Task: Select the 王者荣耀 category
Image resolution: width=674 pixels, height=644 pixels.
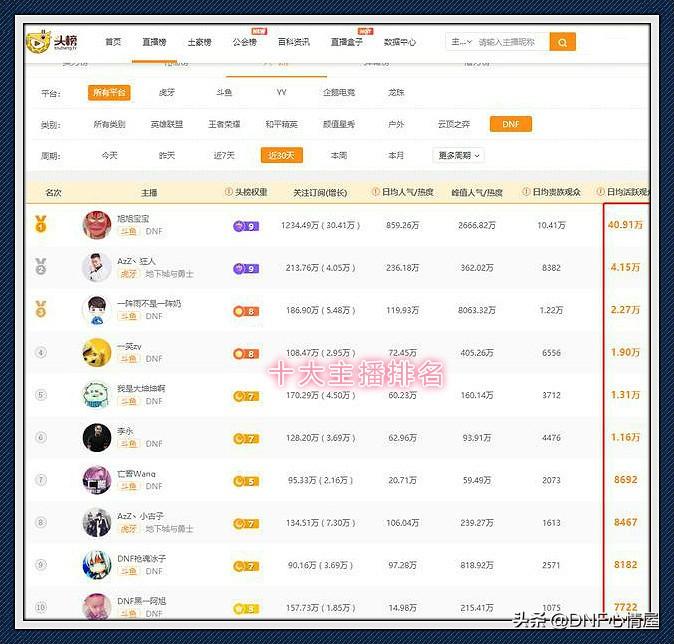Action: pos(224,124)
